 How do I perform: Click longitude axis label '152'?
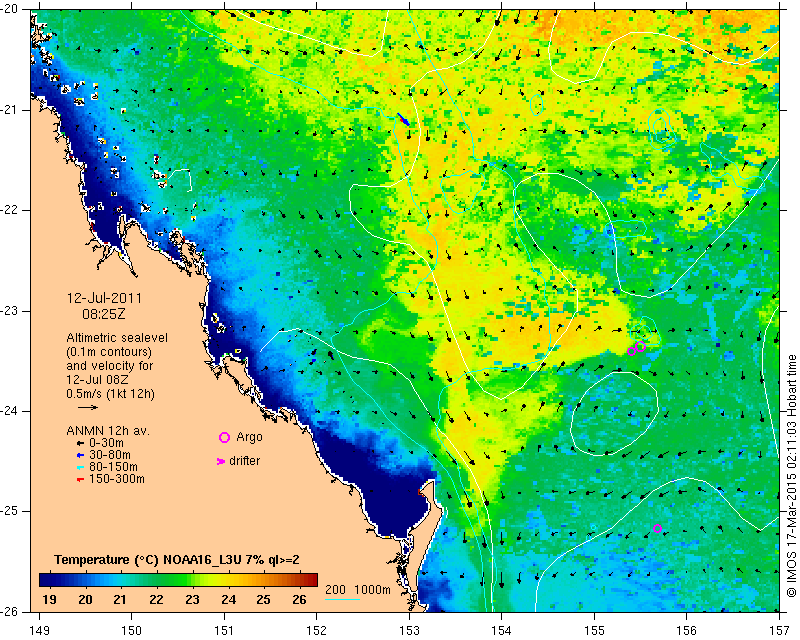click(316, 631)
